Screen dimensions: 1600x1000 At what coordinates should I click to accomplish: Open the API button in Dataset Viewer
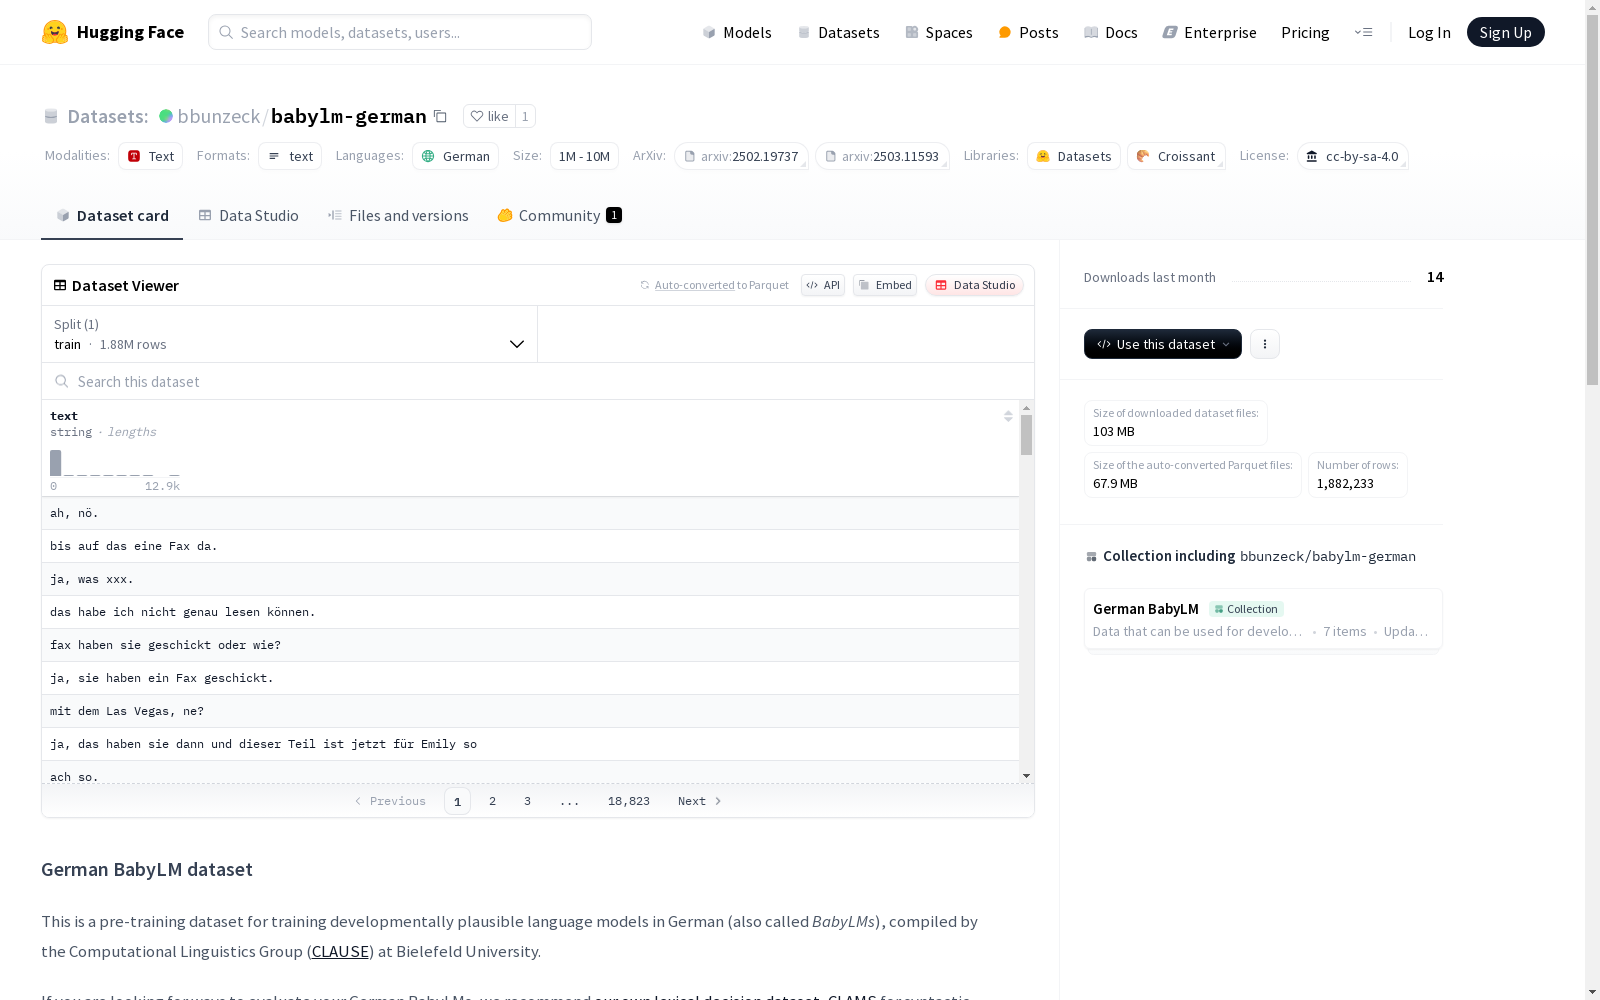[823, 285]
